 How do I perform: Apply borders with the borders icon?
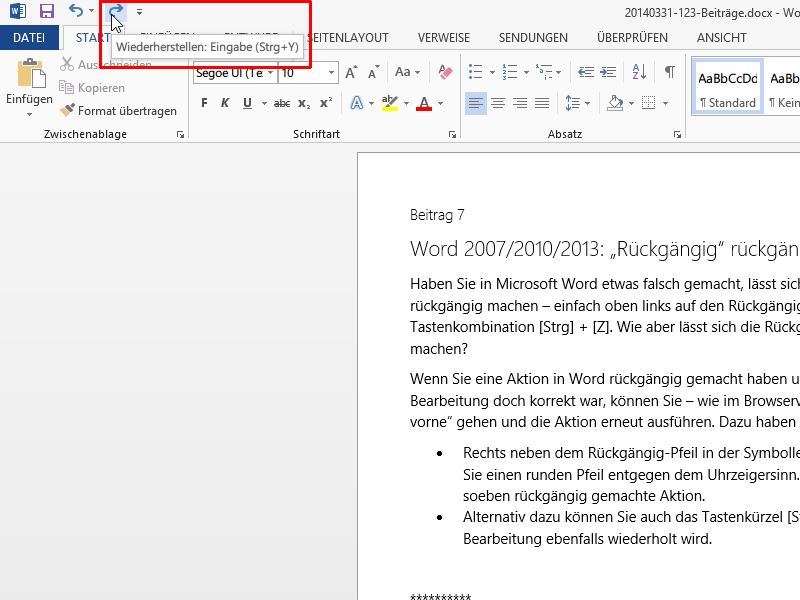(x=648, y=103)
